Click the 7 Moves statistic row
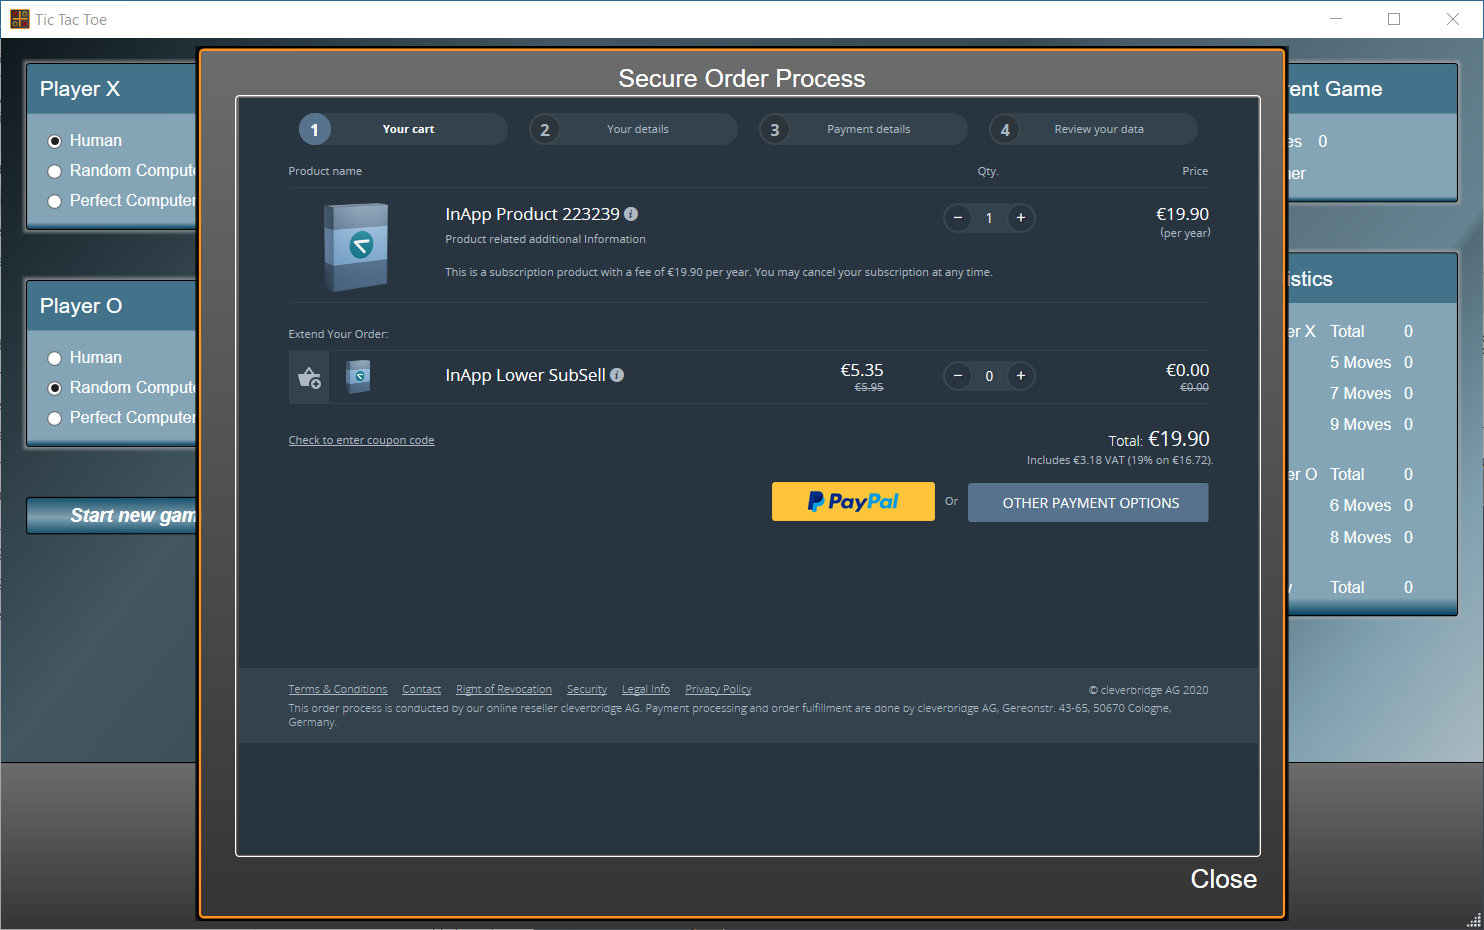 coord(1371,394)
